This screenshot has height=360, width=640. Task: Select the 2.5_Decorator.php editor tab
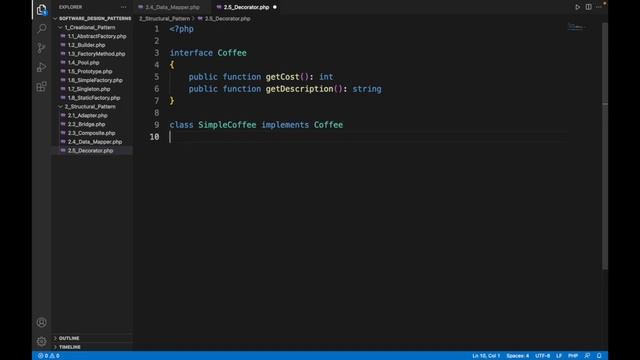click(246, 7)
